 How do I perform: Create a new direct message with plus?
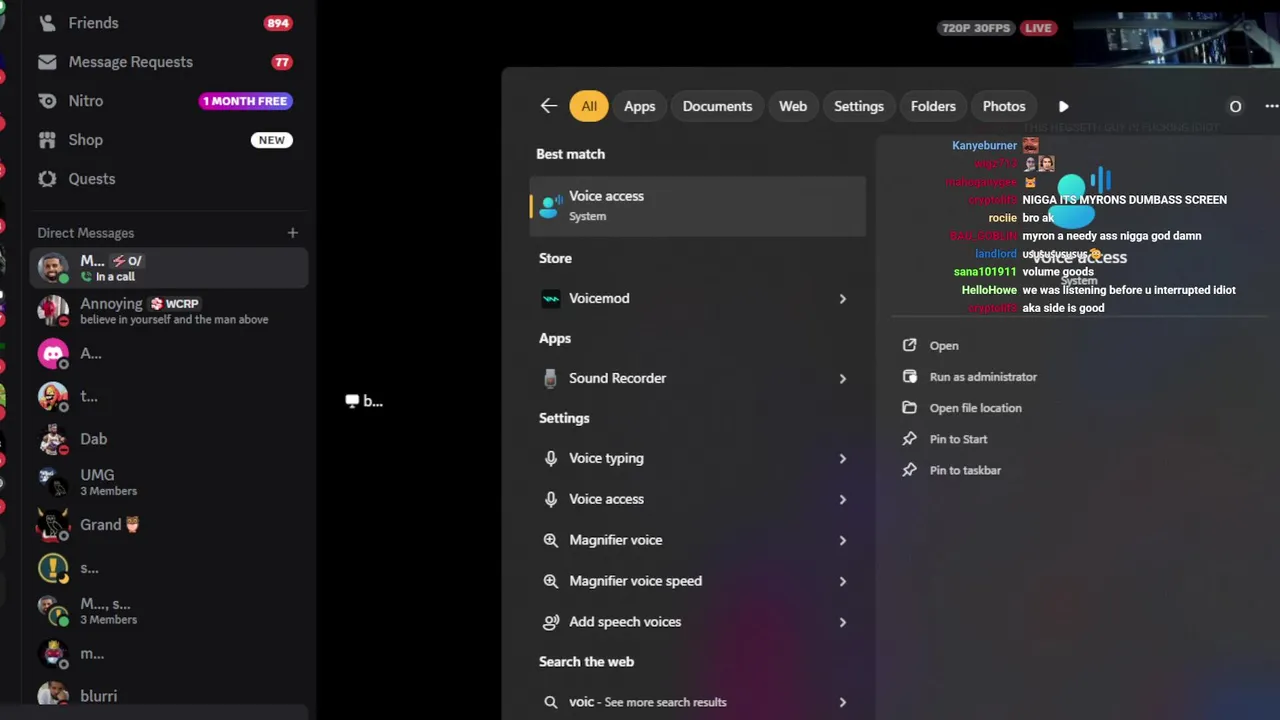point(292,233)
